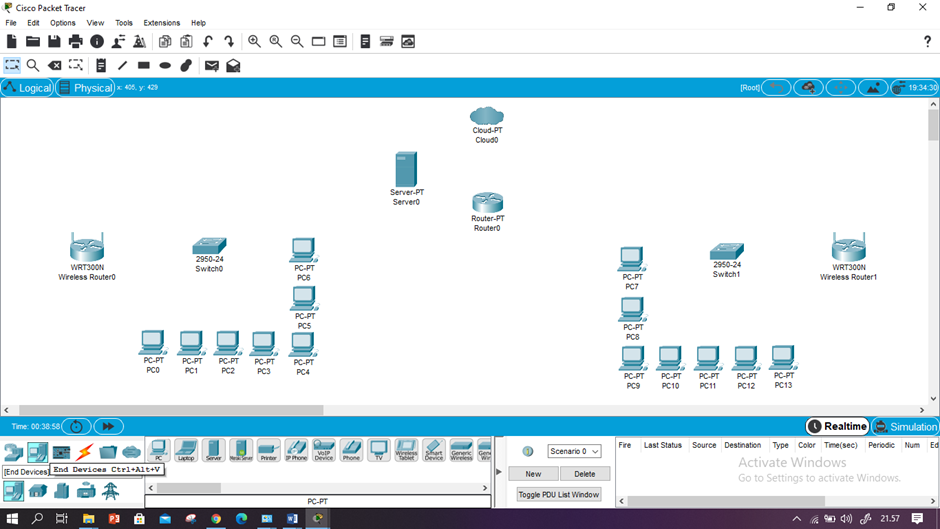Print using the printer toolbar icon
The height and width of the screenshot is (529, 940).
point(76,41)
